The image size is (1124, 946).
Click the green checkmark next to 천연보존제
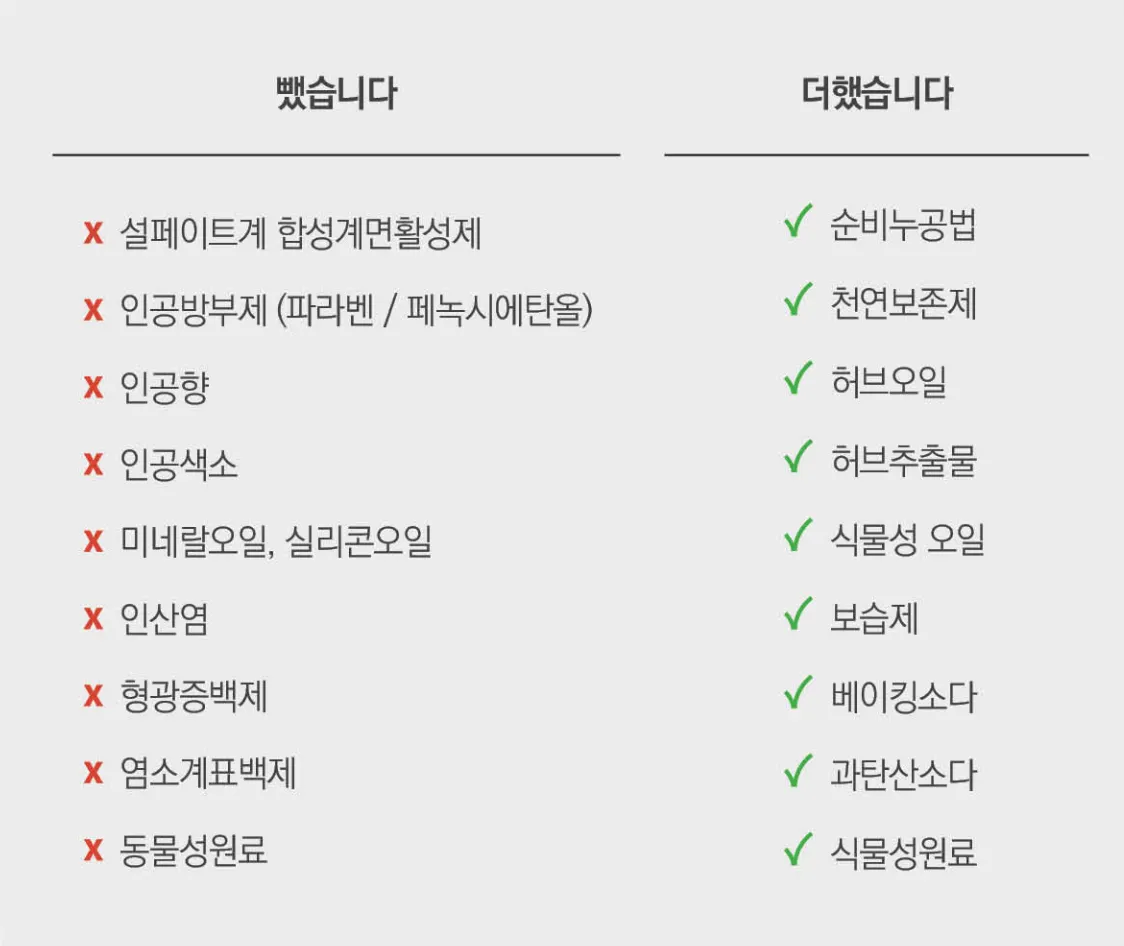click(798, 300)
